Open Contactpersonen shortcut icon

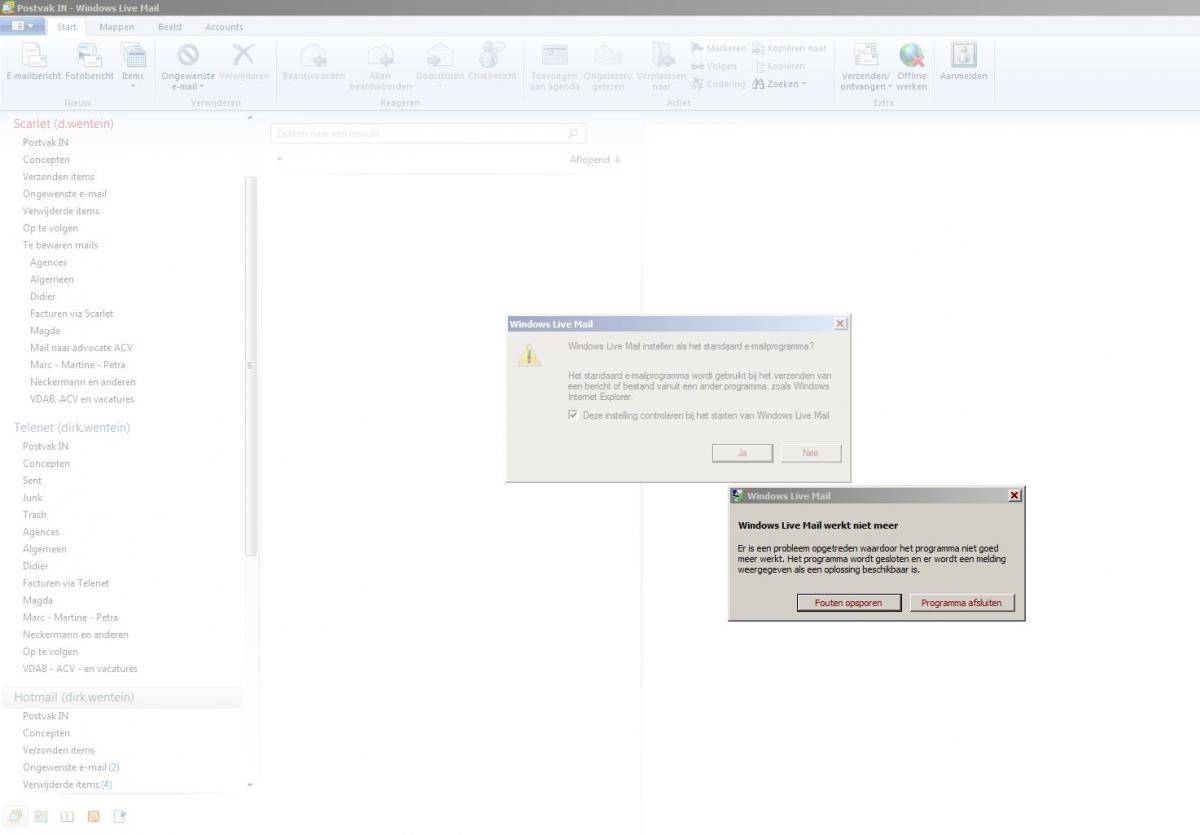(x=67, y=816)
